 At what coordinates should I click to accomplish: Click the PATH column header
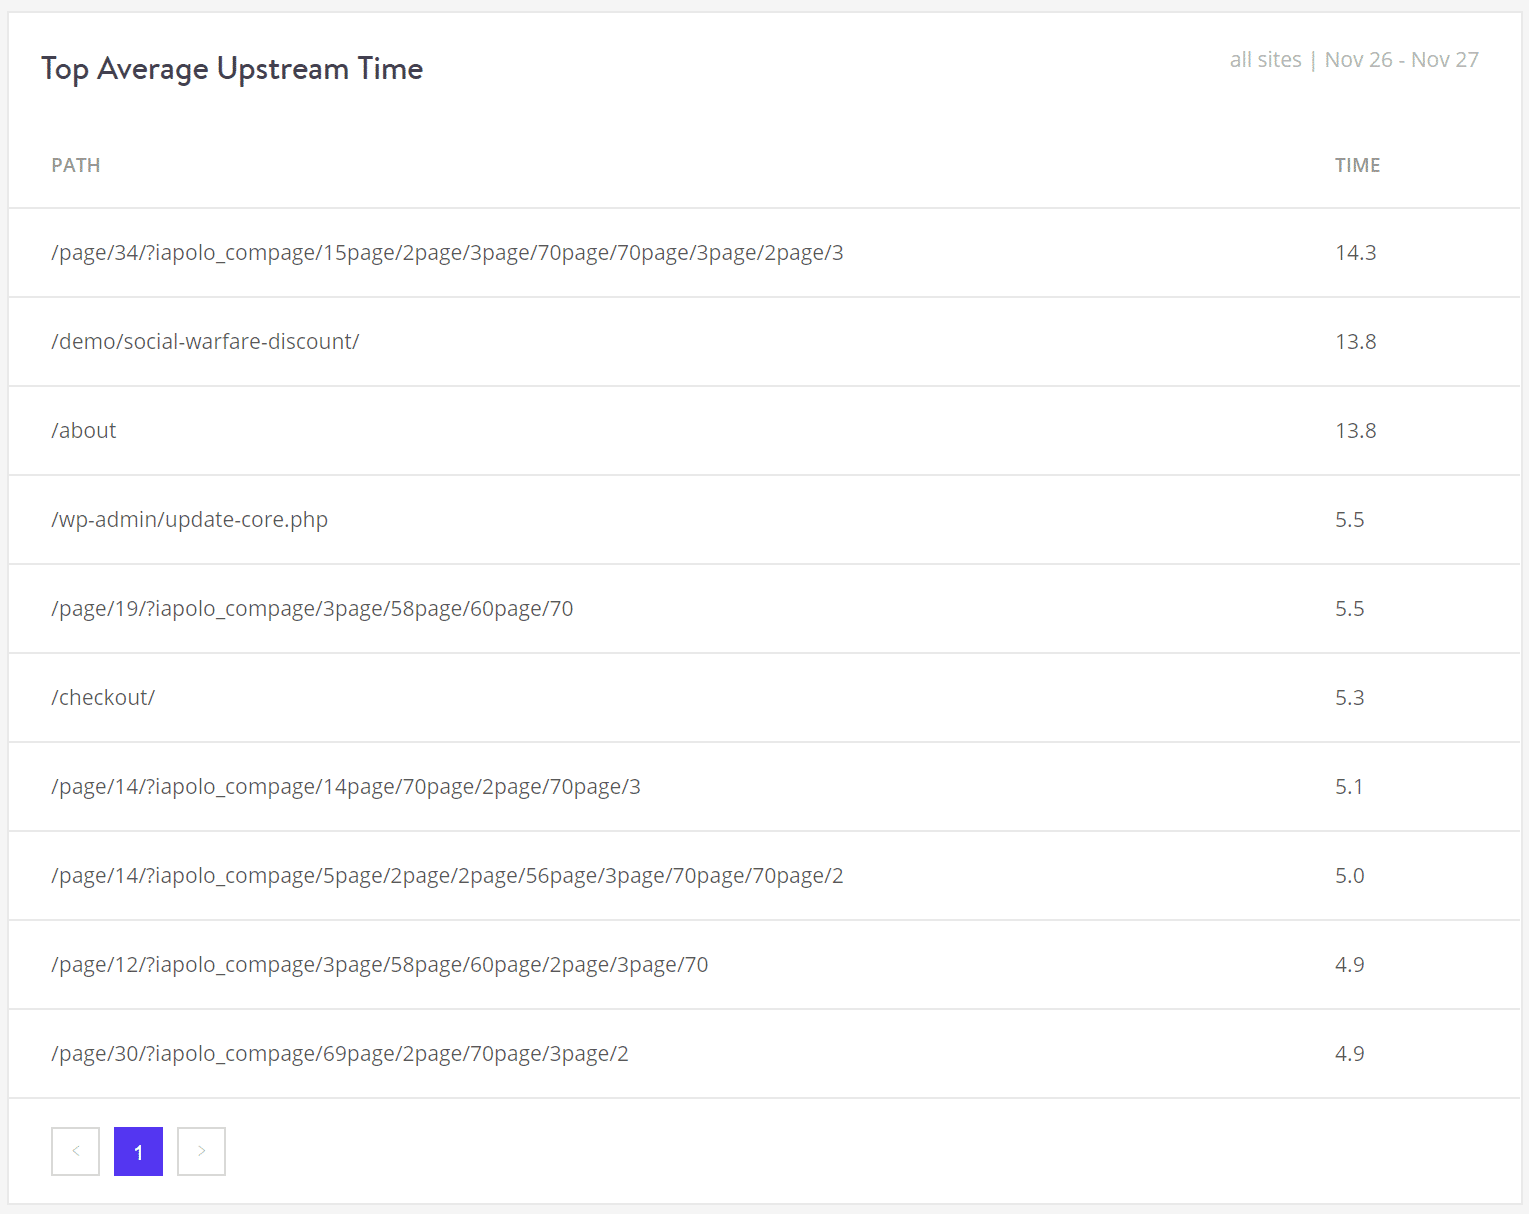pyautogui.click(x=76, y=165)
